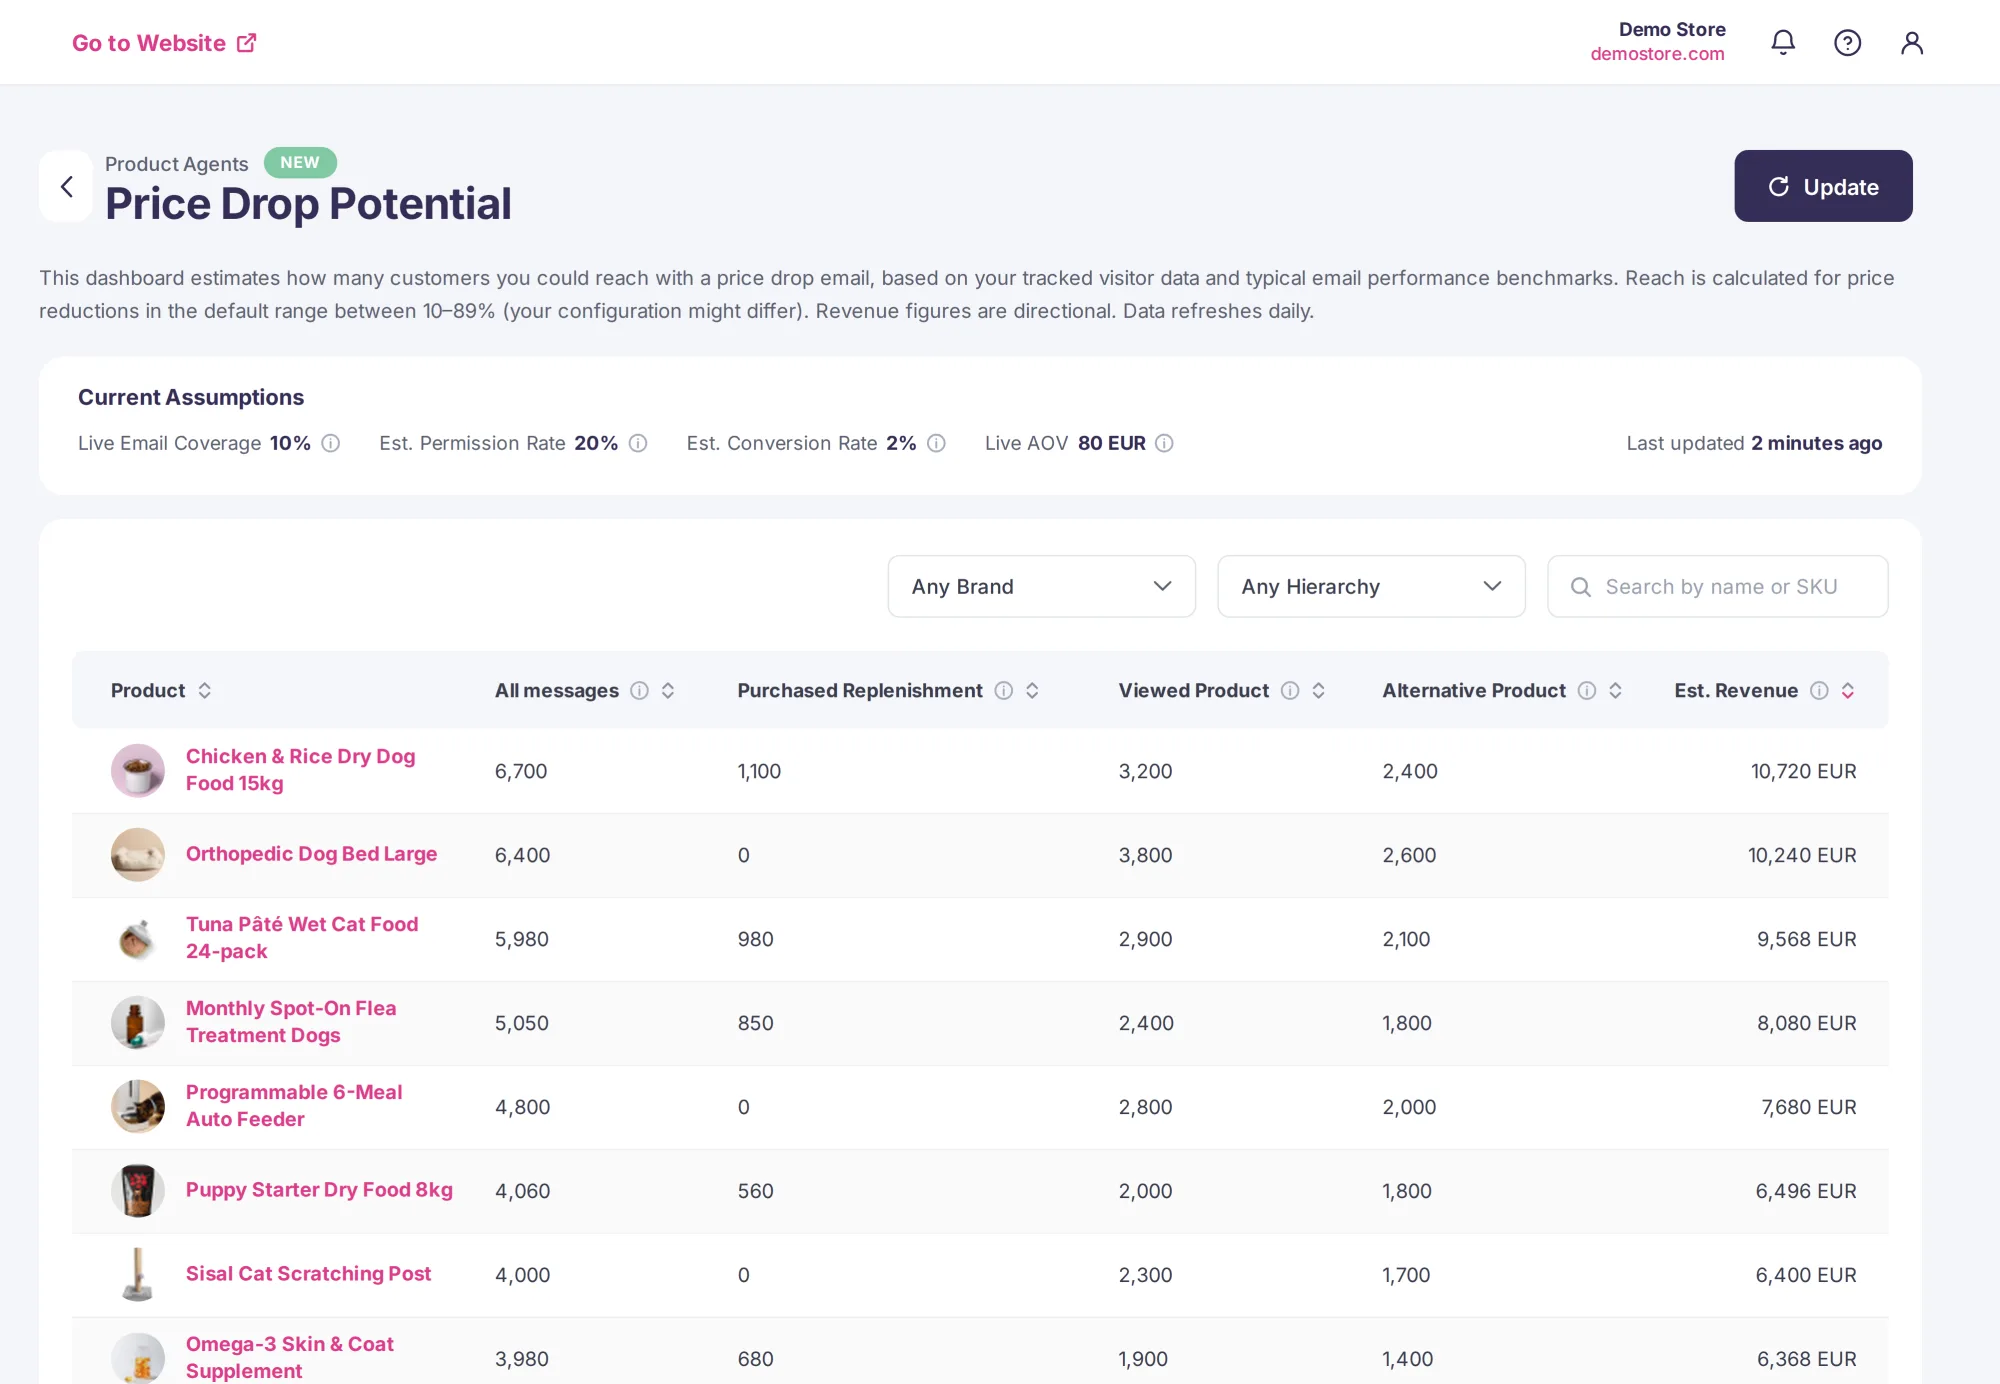Image resolution: width=2000 pixels, height=1384 pixels.
Task: Show info icon for Viewed Product
Action: tap(1290, 690)
